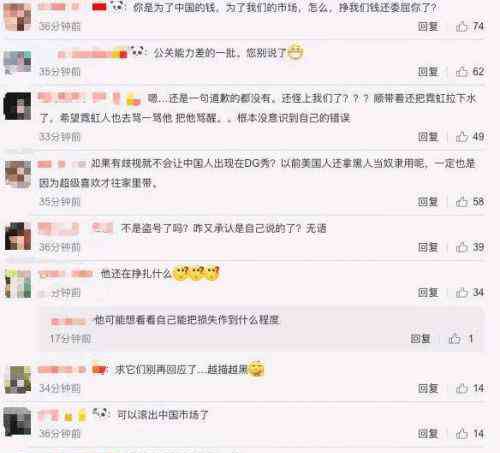Like the nested reply with 1 like

[x=454, y=339]
